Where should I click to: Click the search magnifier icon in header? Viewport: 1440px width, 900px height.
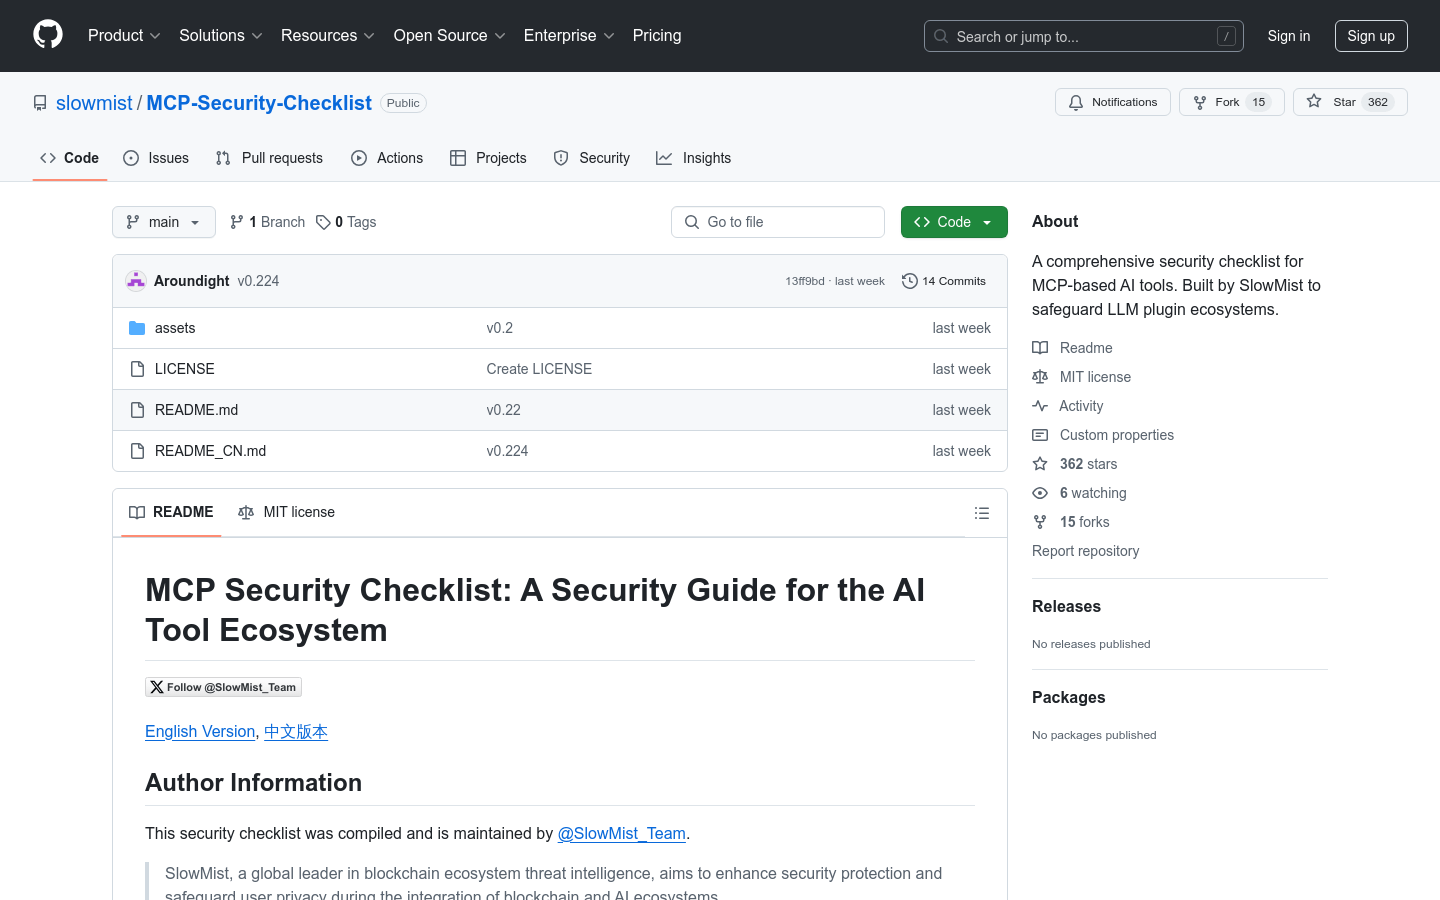click(x=941, y=36)
